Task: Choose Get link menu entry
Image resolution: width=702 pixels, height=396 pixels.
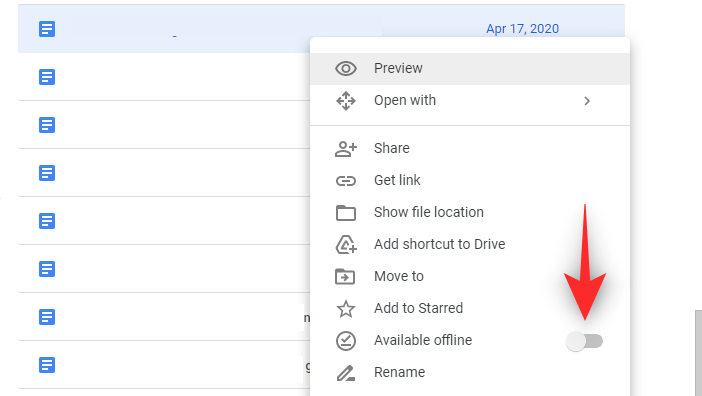Action: click(470, 181)
